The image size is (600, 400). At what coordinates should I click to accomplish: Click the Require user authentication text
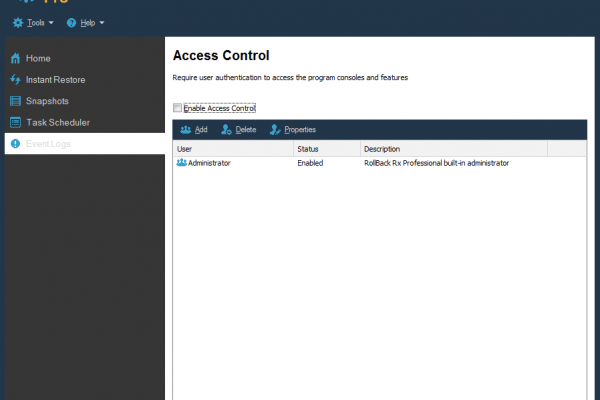pyautogui.click(x=290, y=78)
